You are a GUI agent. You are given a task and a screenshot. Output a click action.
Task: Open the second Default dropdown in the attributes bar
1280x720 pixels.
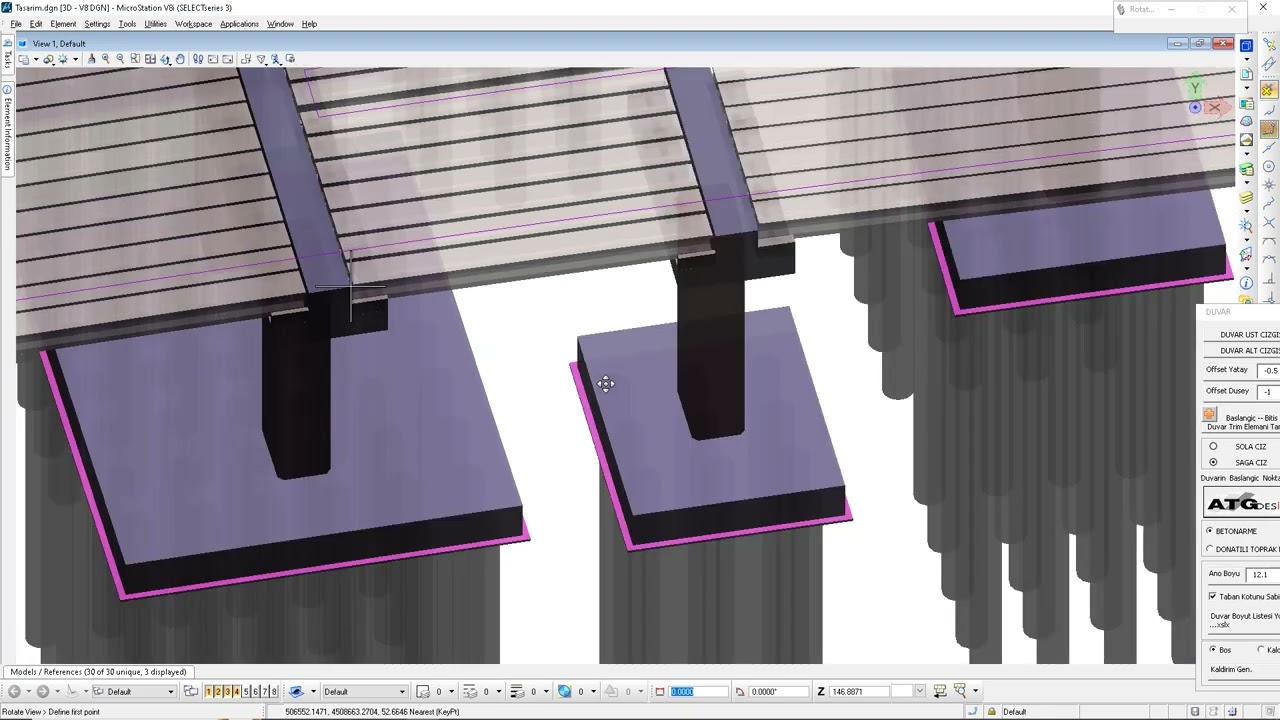[365, 691]
